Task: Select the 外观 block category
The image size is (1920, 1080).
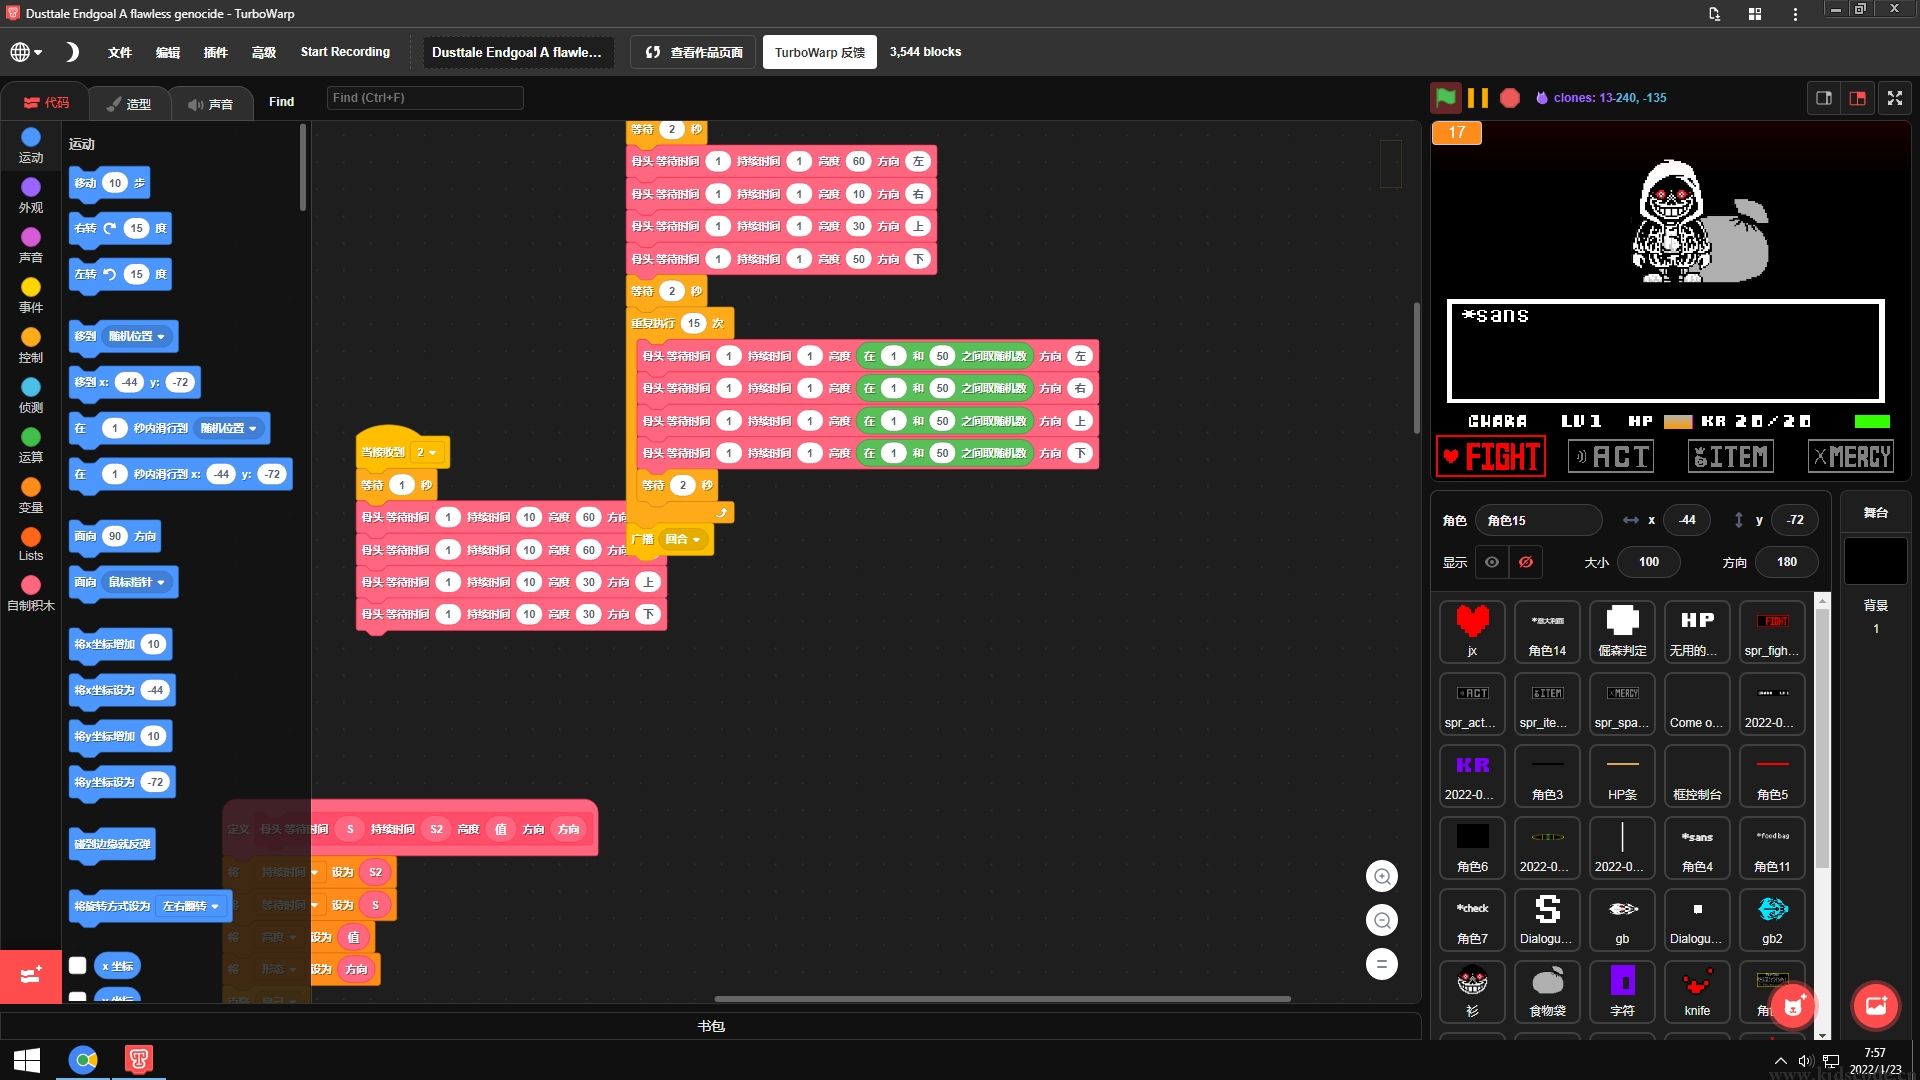Action: [x=31, y=195]
